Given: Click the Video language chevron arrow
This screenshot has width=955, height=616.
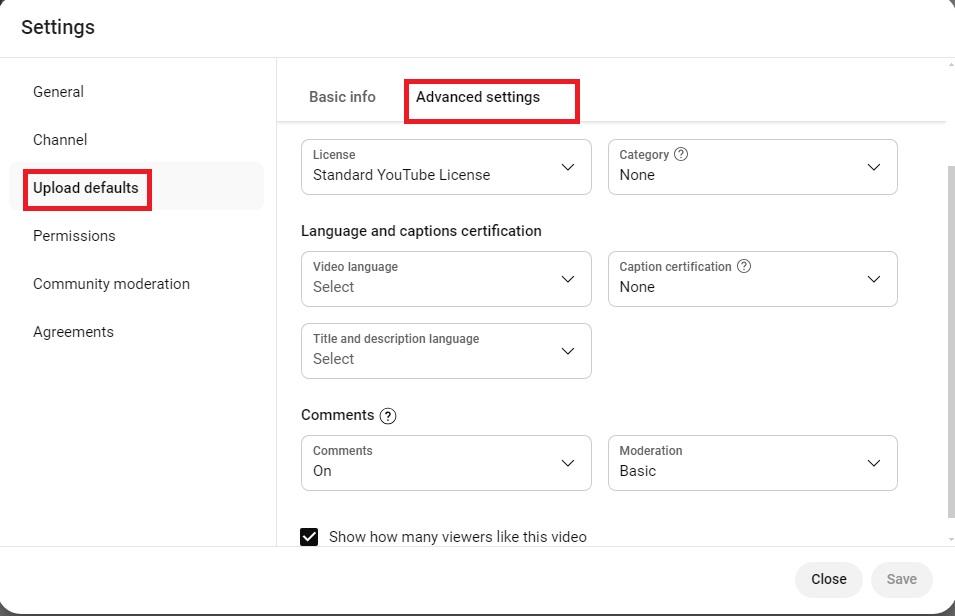Looking at the screenshot, I should point(568,279).
